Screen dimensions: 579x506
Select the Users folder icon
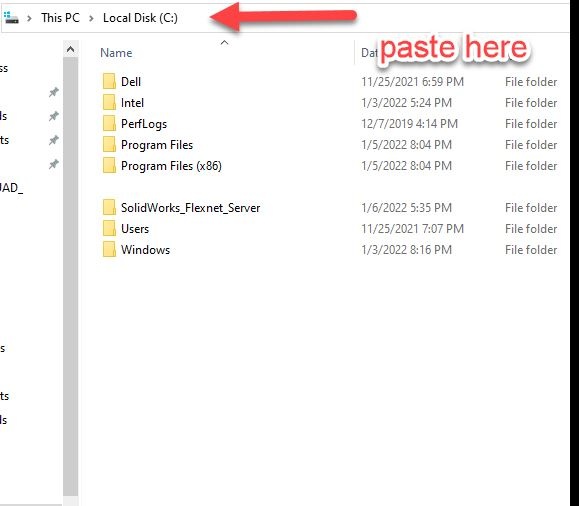(109, 229)
